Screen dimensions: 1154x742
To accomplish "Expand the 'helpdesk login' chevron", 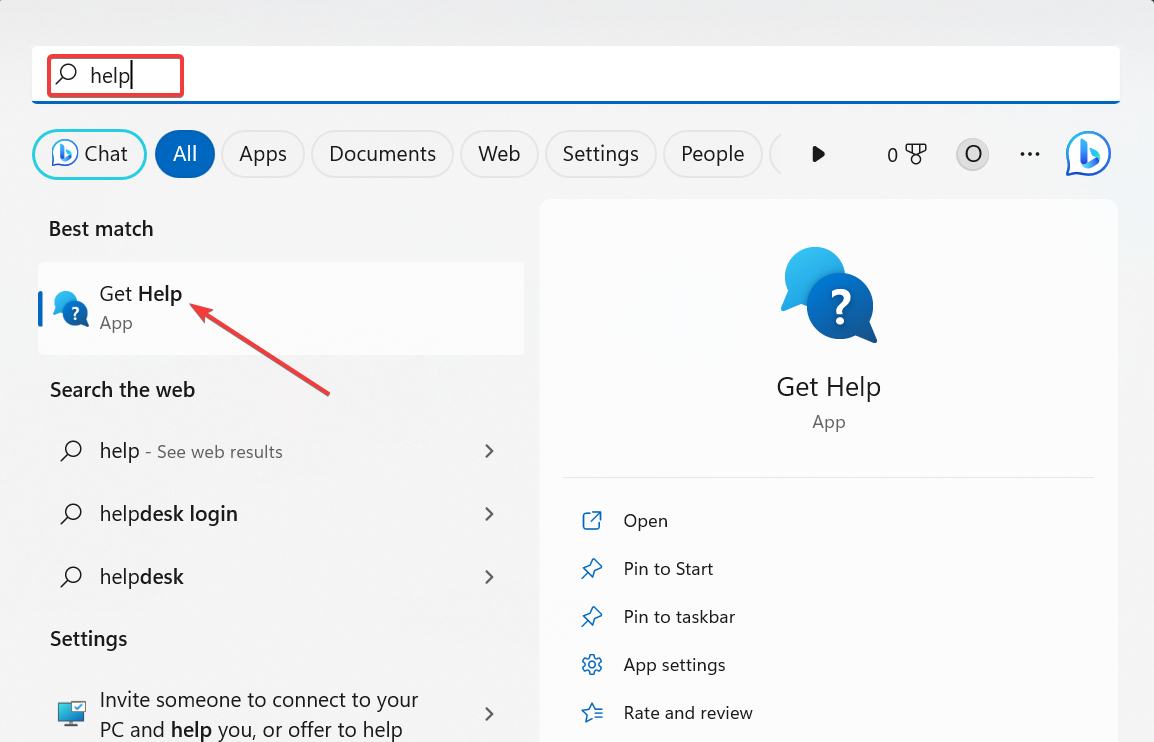I will pyautogui.click(x=489, y=514).
